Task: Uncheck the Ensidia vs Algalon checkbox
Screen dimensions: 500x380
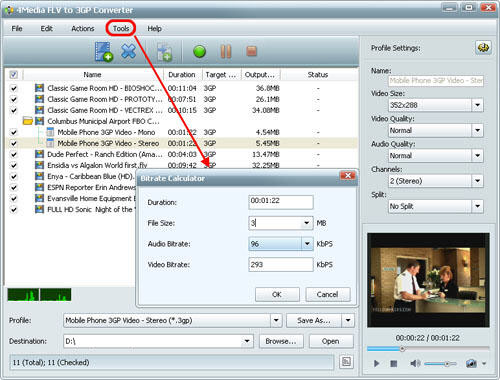Action: point(14,165)
